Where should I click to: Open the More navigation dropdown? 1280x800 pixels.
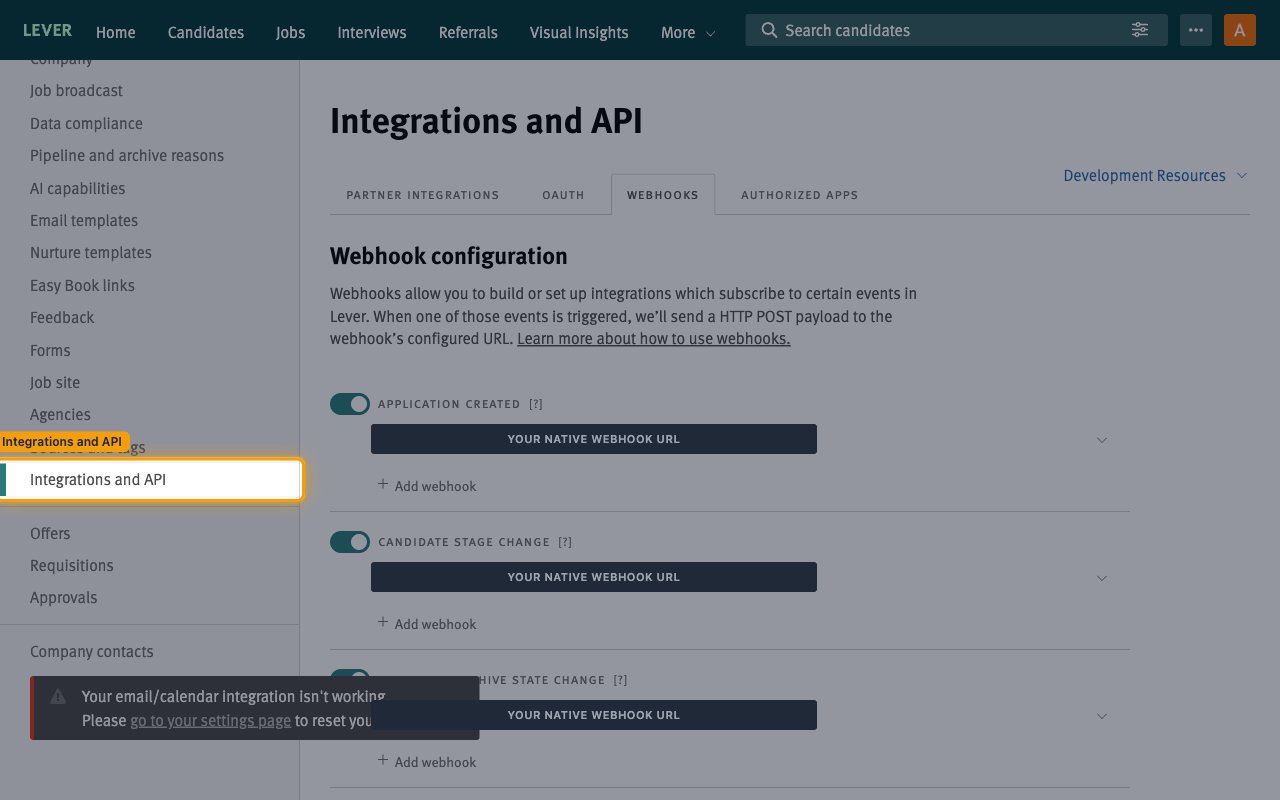(688, 32)
